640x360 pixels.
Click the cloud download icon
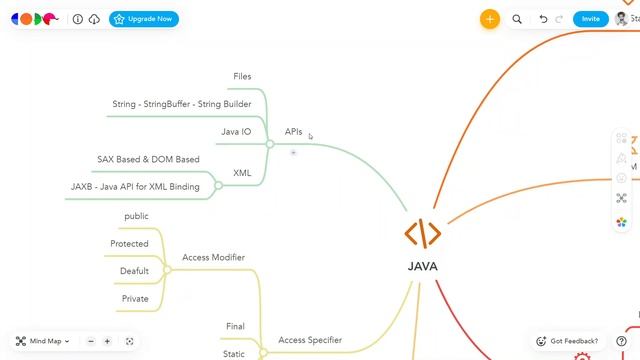94,19
